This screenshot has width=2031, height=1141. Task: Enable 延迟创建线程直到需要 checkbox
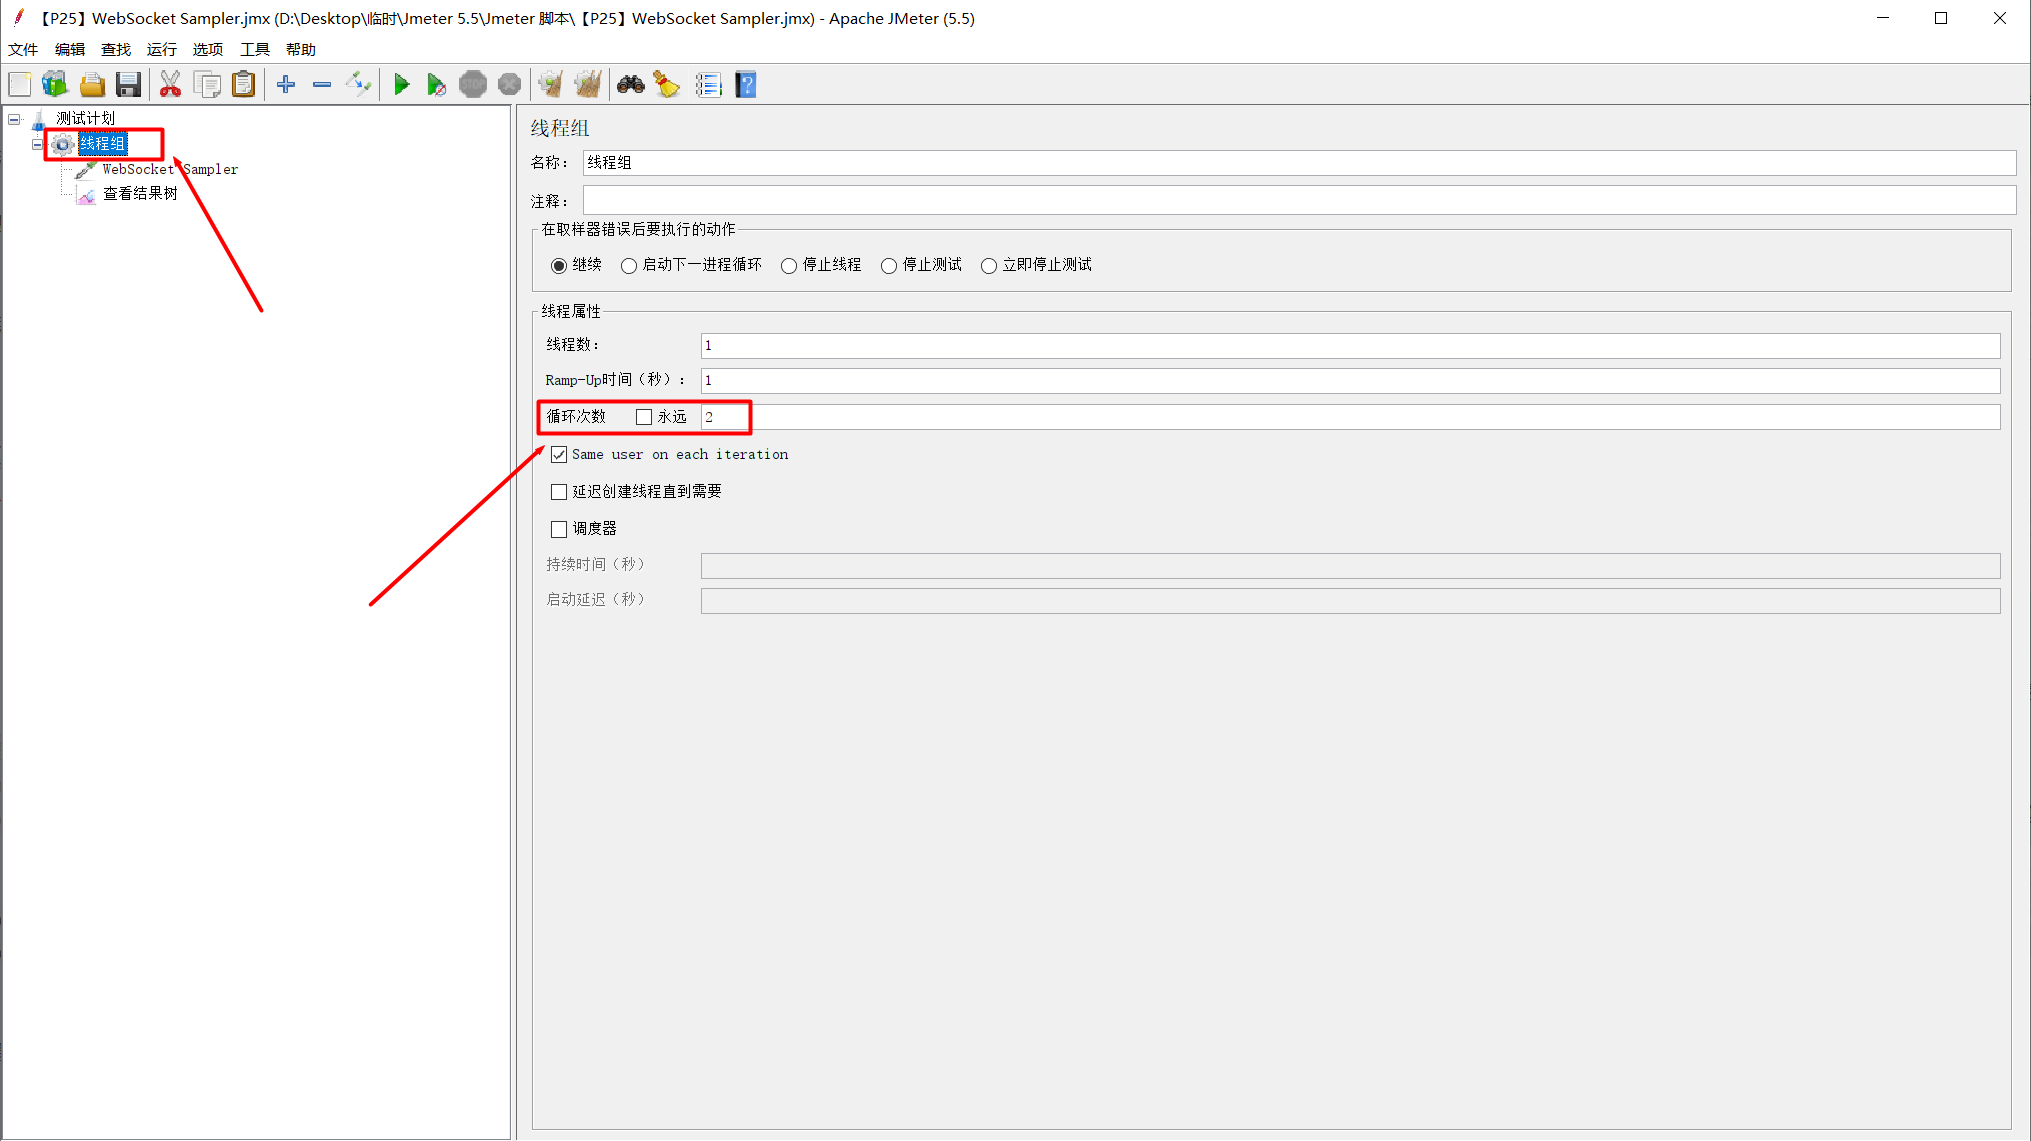(559, 492)
